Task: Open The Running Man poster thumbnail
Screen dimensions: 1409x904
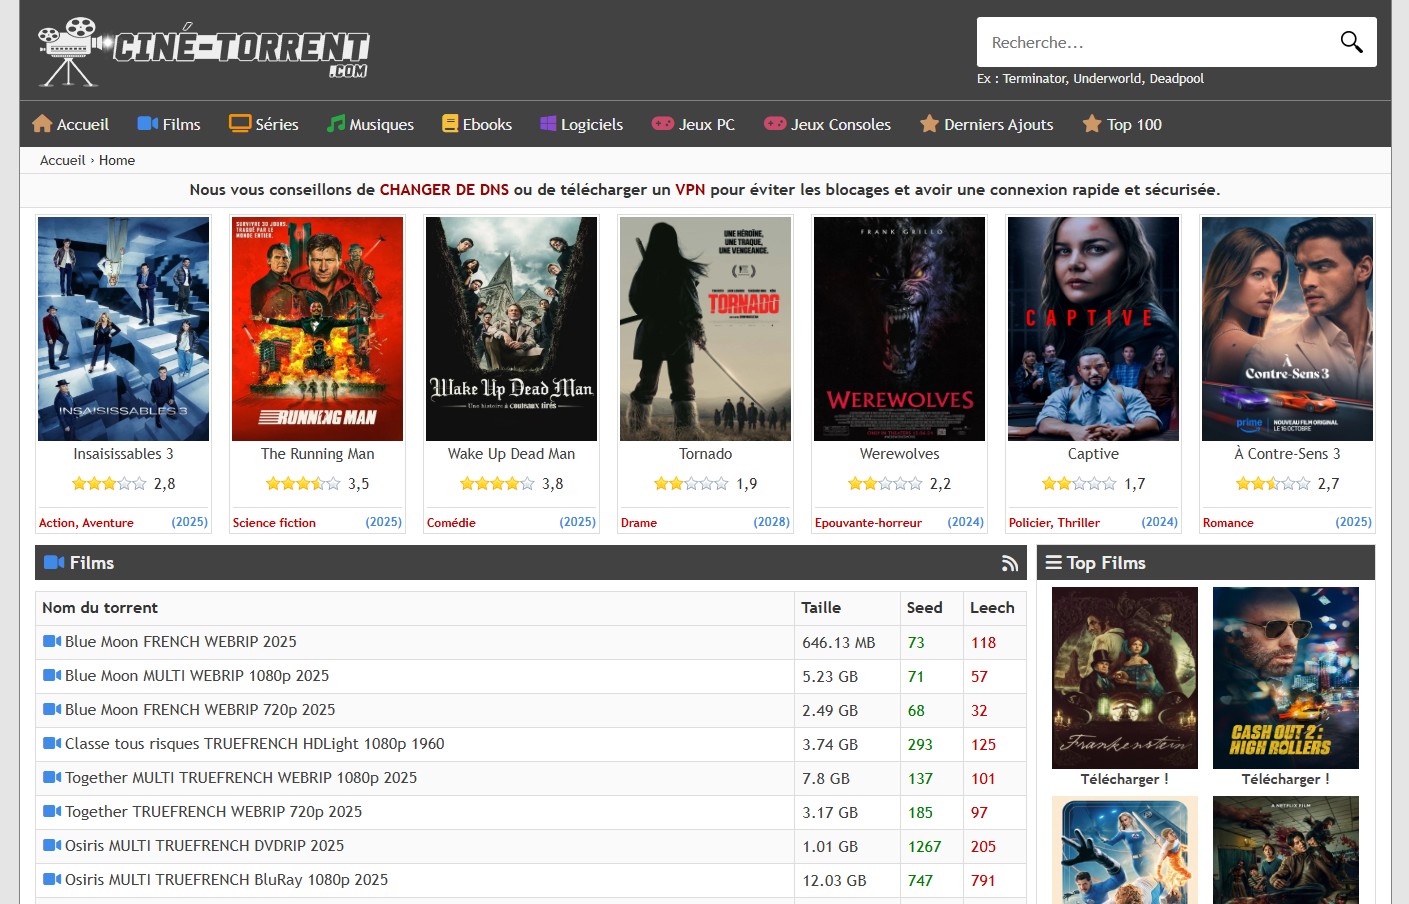Action: click(317, 329)
